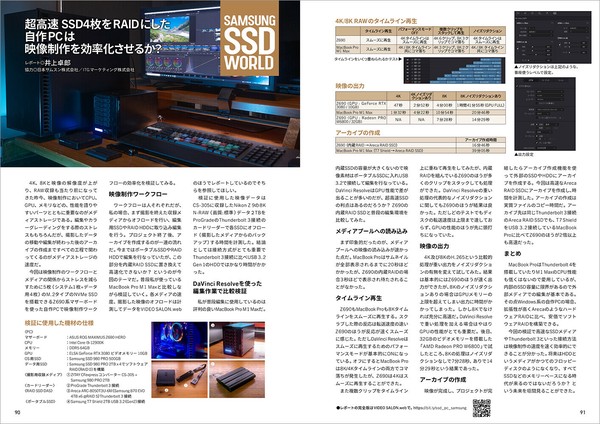The width and height of the screenshot is (600, 424).
Task: Click the gold アーカイブの作成 table heading
Action: tap(358, 133)
